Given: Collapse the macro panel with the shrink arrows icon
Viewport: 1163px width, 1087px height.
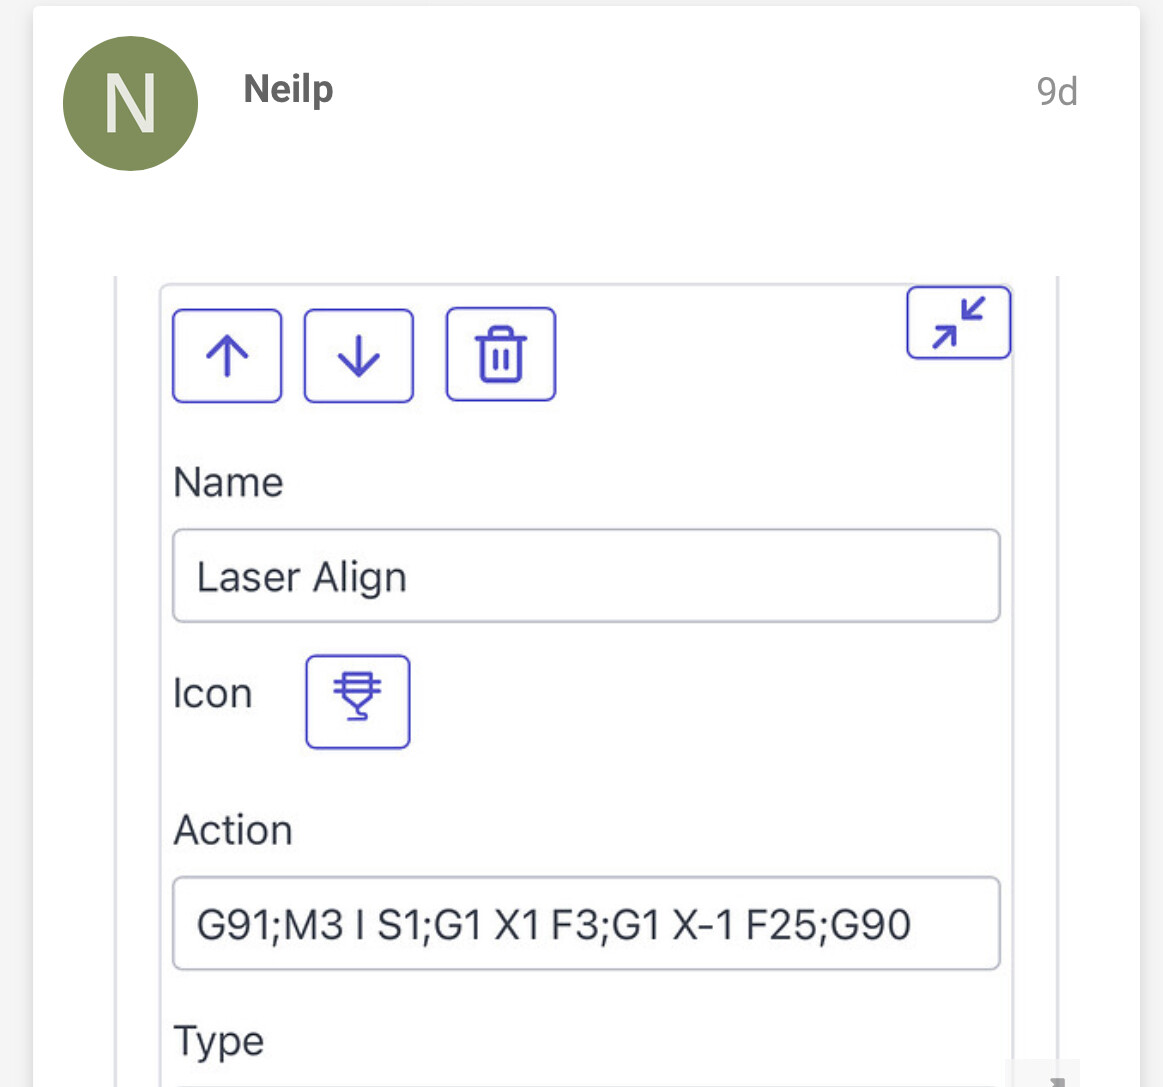Looking at the screenshot, I should 958,323.
